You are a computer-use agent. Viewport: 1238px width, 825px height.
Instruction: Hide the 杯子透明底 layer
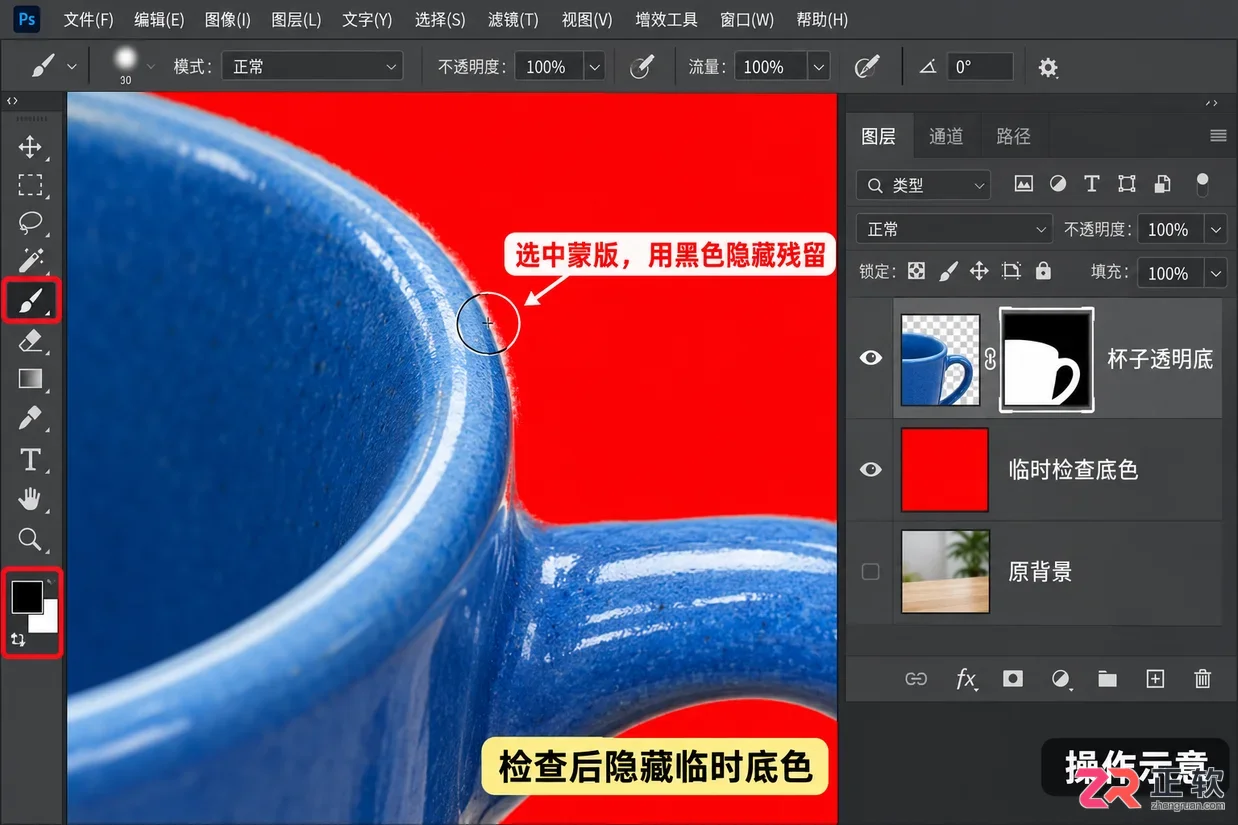(871, 358)
